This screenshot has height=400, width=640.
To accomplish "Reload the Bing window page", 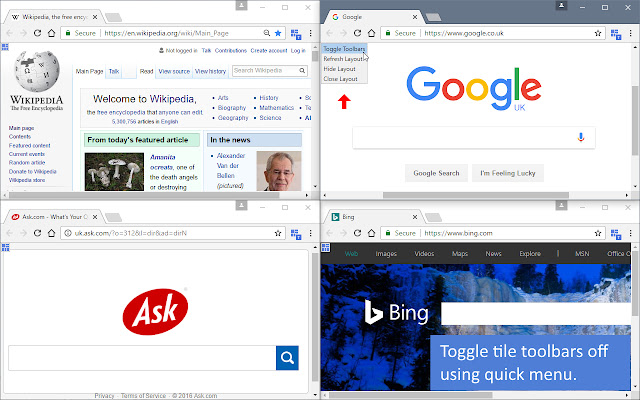I will [357, 233].
